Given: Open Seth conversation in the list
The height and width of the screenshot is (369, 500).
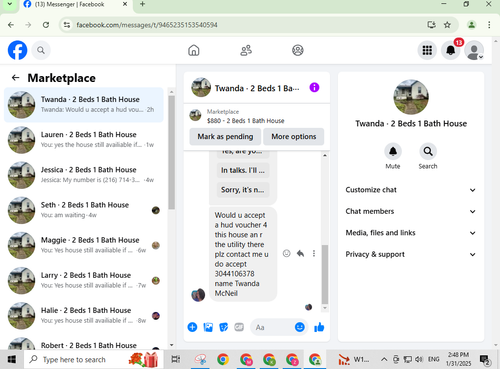Looking at the screenshot, I should 84,210.
